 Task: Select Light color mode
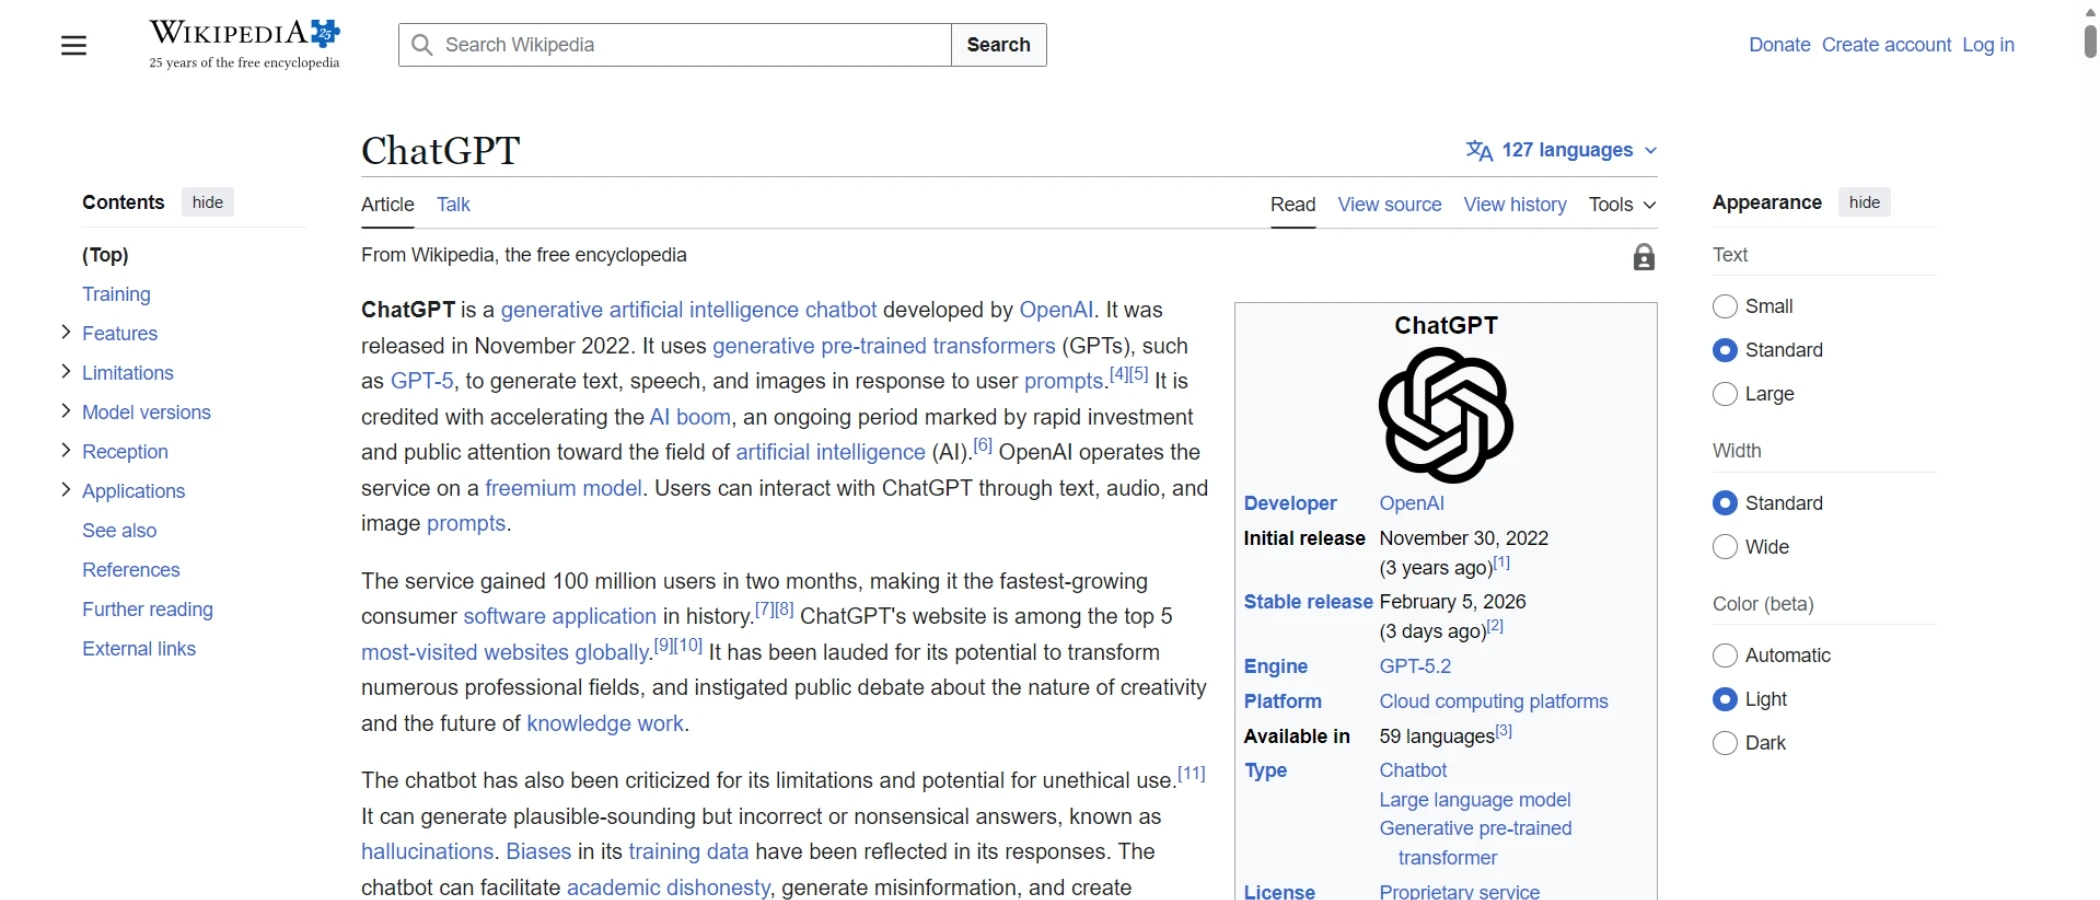point(1725,699)
